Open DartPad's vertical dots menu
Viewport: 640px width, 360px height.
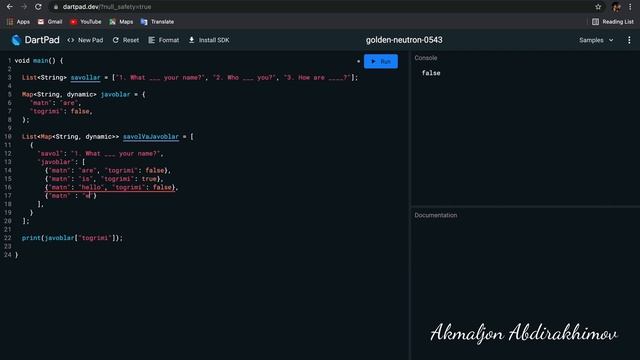pos(629,40)
